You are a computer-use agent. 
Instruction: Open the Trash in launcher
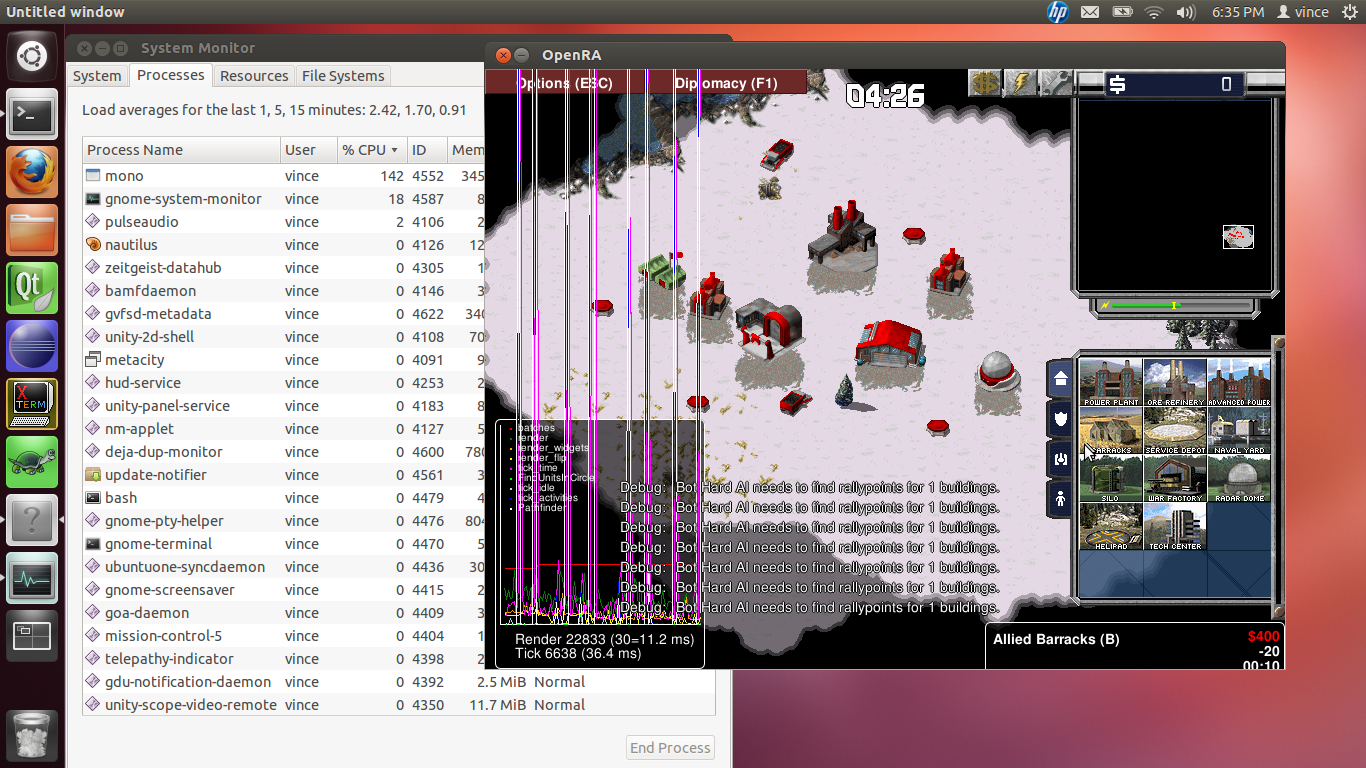pos(32,735)
